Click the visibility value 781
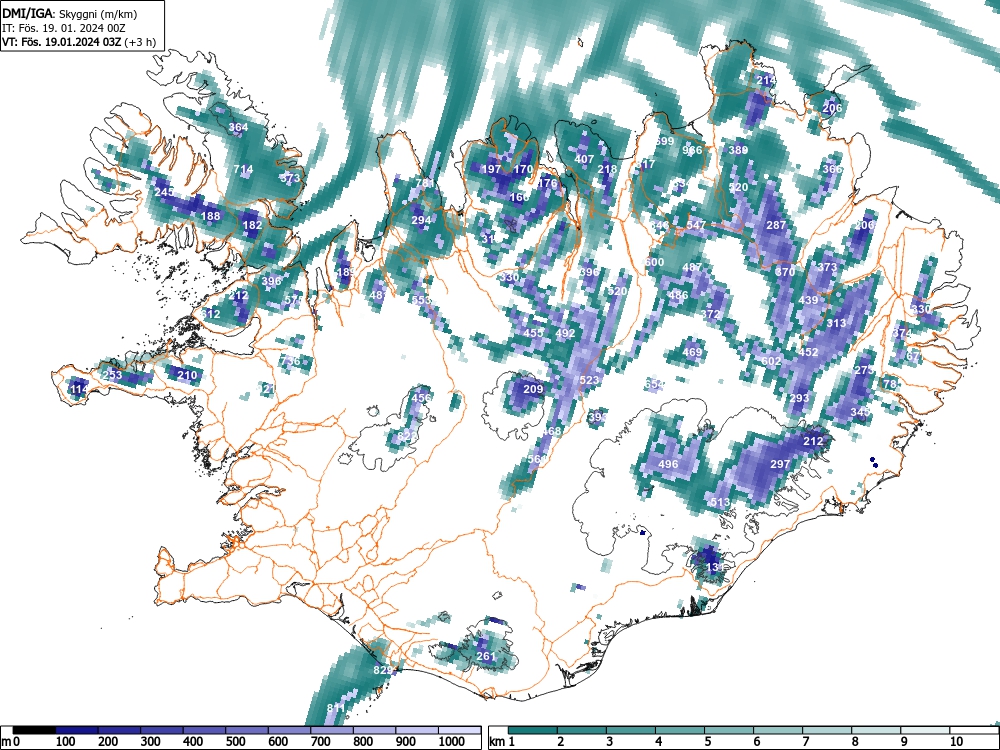Screen dimensions: 1000x750 [425, 183]
